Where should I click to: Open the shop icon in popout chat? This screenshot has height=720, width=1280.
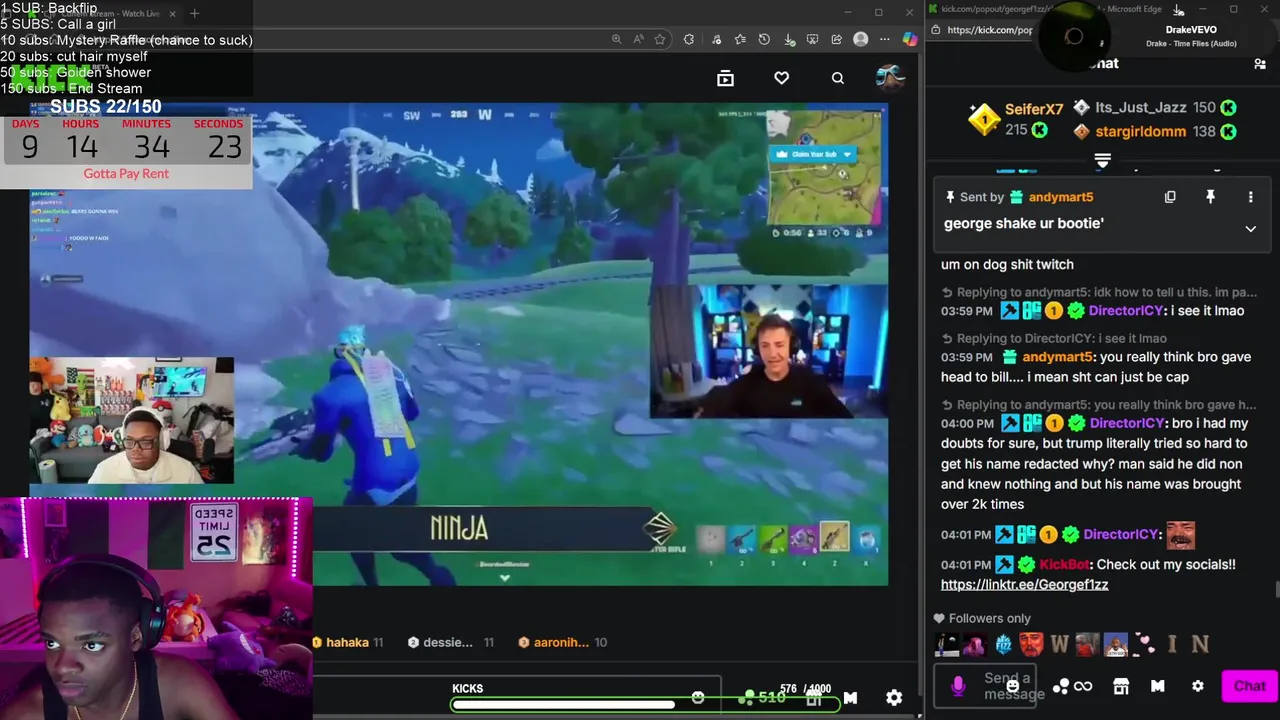[1121, 686]
